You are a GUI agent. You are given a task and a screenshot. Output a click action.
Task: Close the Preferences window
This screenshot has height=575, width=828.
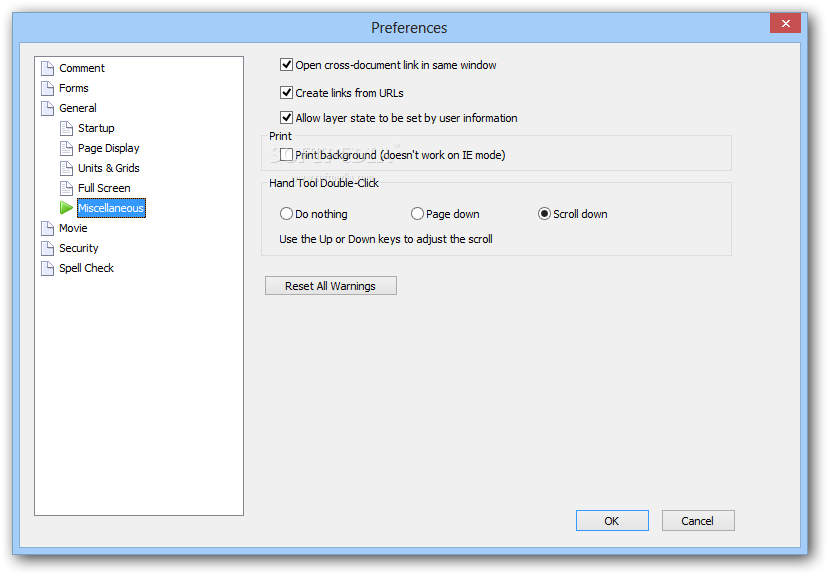(x=785, y=23)
